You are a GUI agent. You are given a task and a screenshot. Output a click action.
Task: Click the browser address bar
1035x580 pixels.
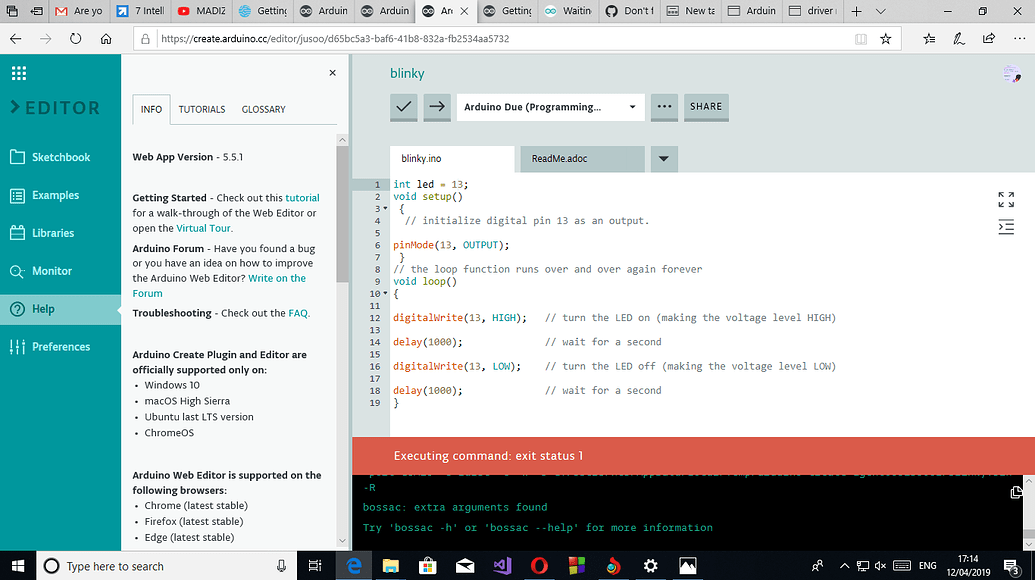tap(500, 40)
